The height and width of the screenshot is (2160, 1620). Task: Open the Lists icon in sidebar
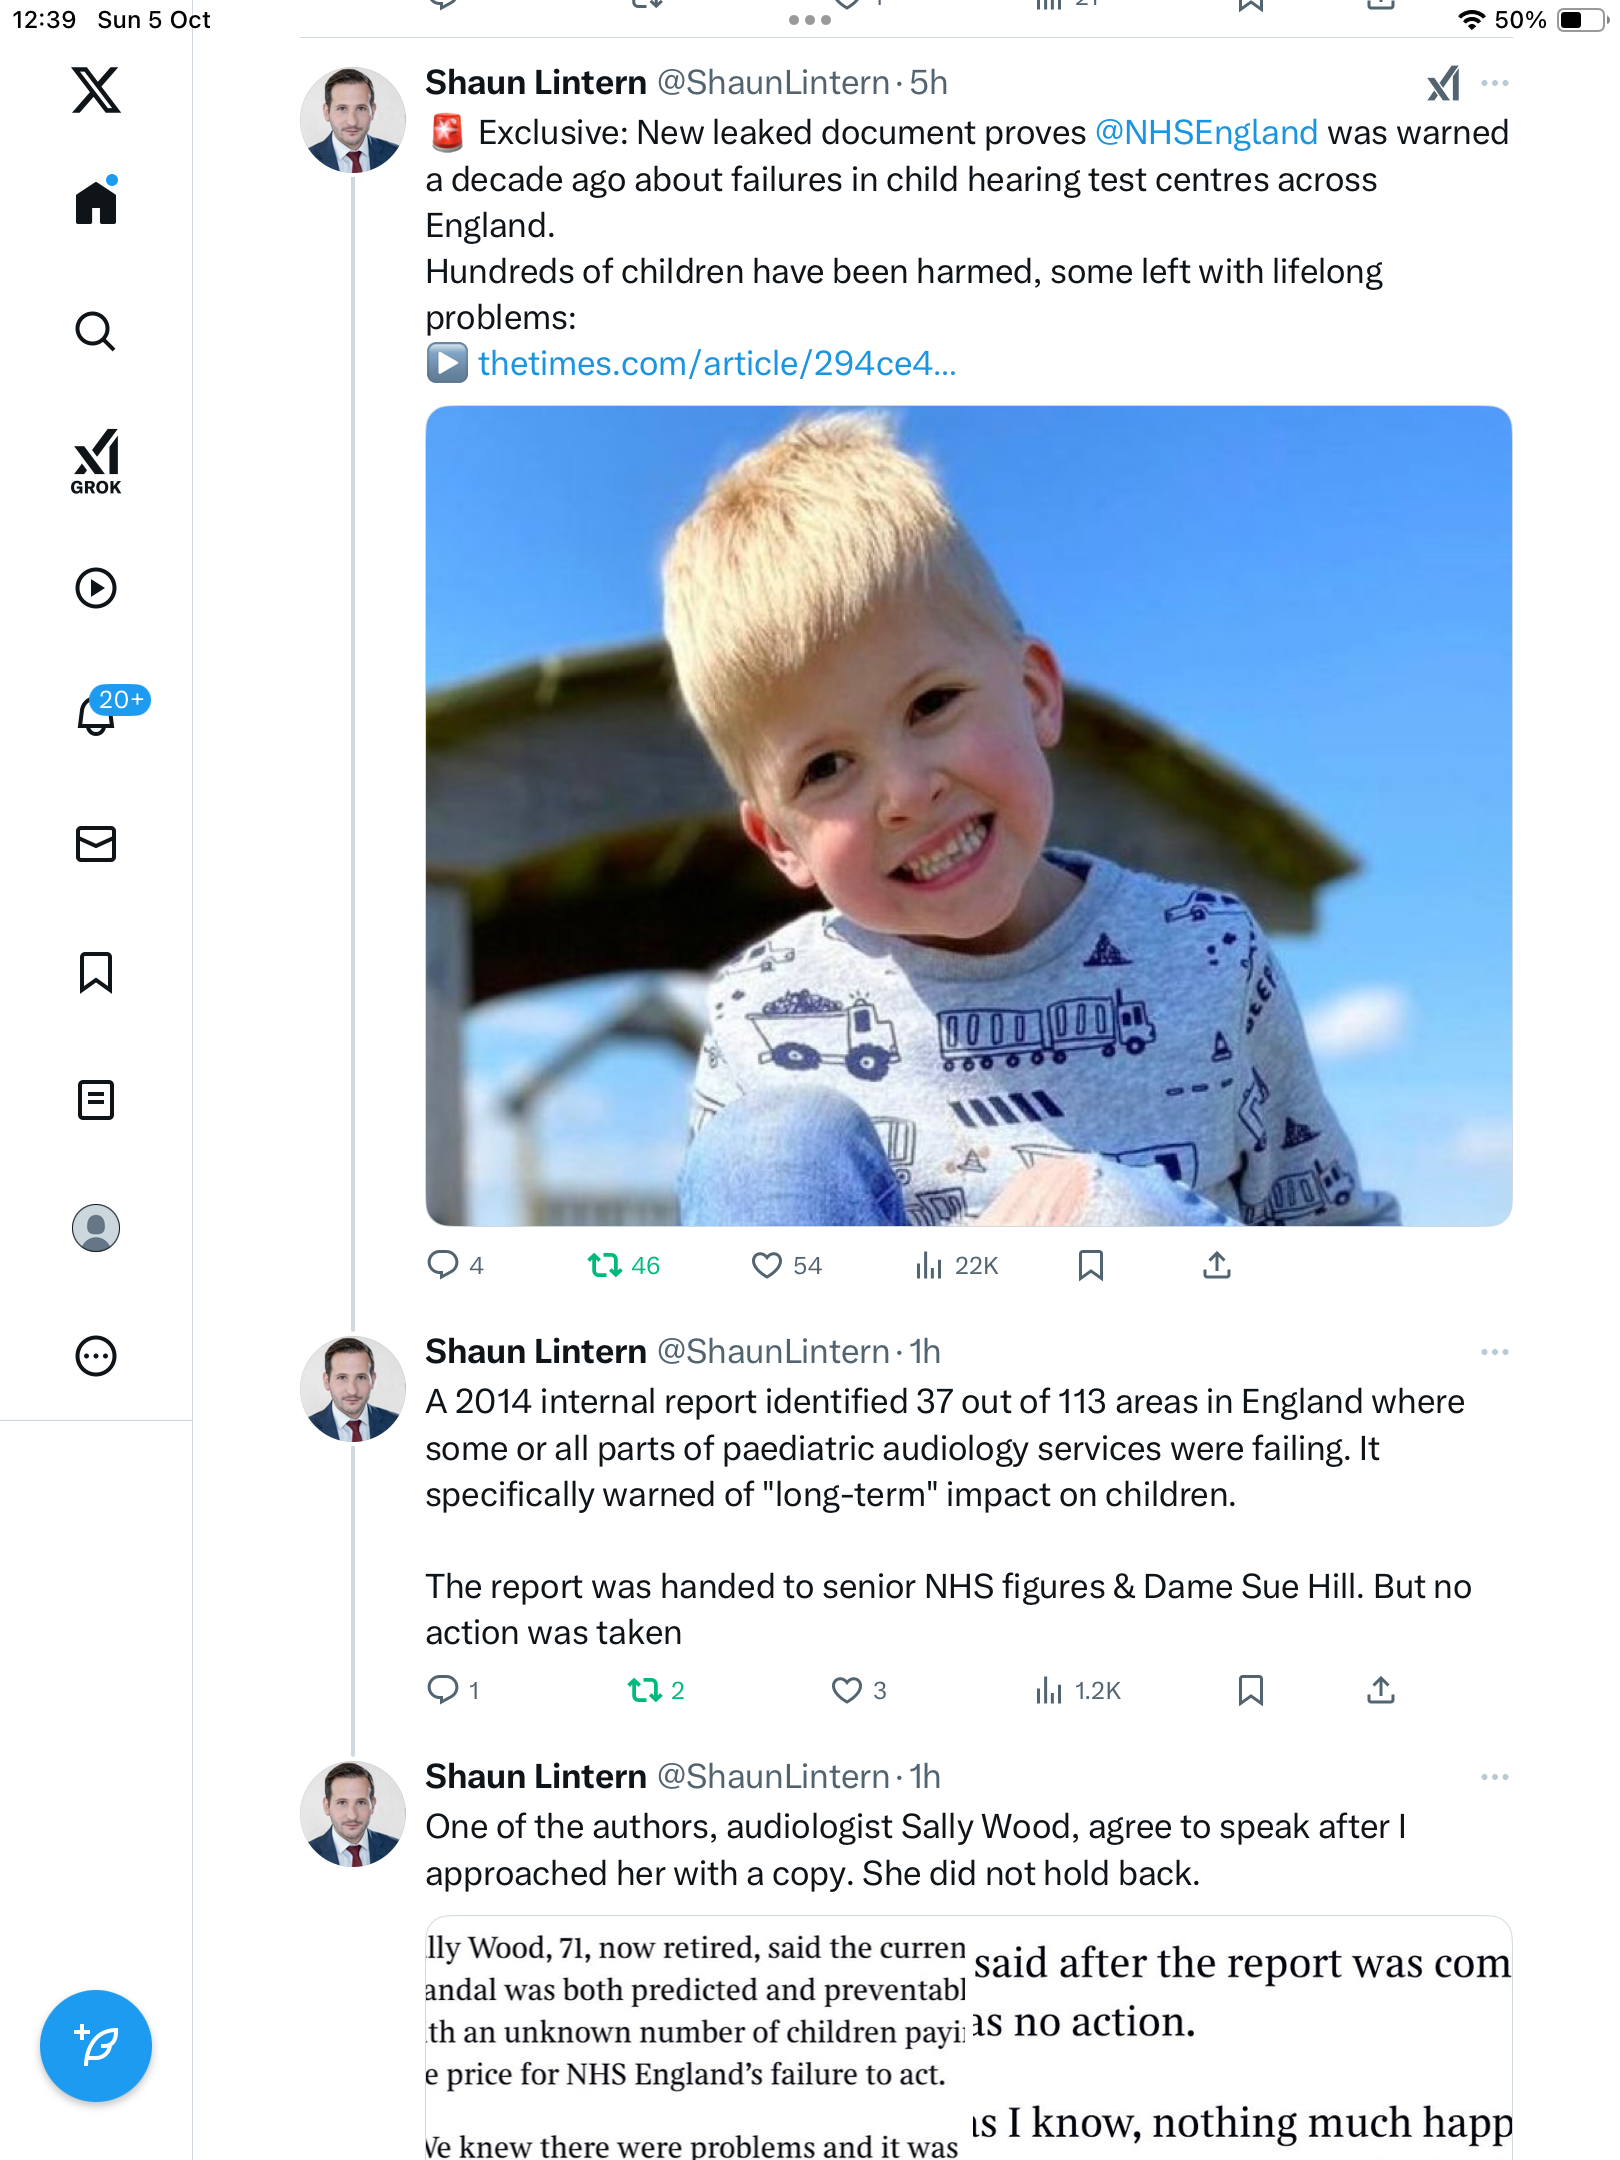96,1100
